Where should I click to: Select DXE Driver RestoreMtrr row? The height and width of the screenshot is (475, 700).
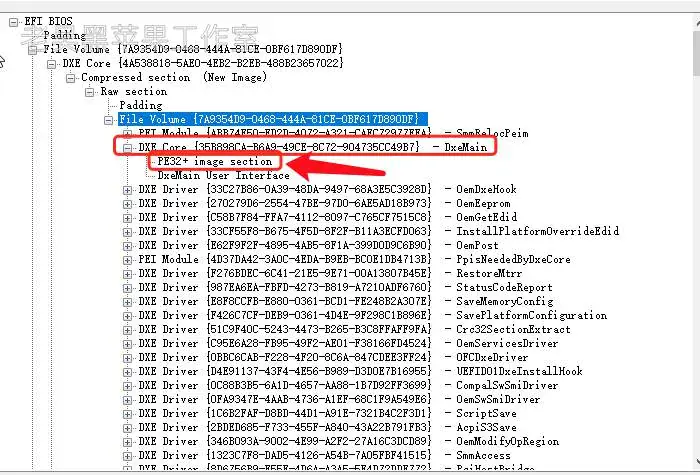click(x=330, y=273)
